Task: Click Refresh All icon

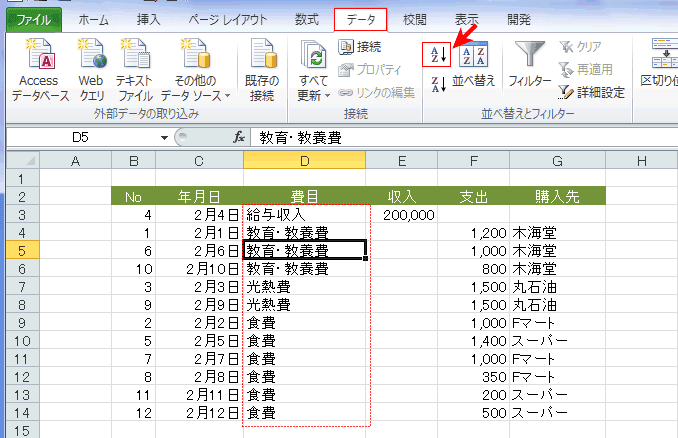Action: click(313, 55)
